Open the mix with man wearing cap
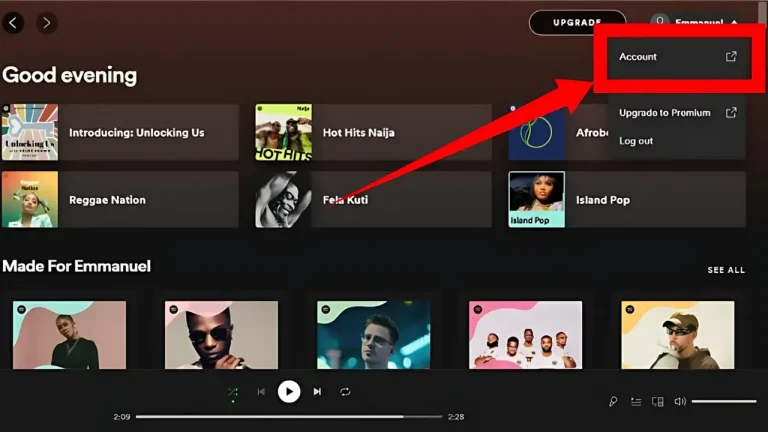This screenshot has width=768, height=432. [678, 335]
